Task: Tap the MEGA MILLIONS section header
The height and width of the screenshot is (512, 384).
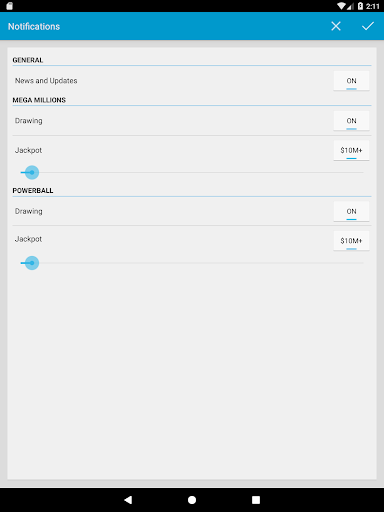Action: coord(39,100)
